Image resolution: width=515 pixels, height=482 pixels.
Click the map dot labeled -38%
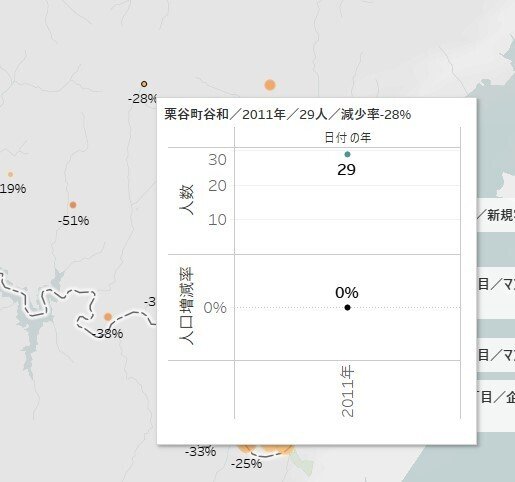(x=108, y=317)
